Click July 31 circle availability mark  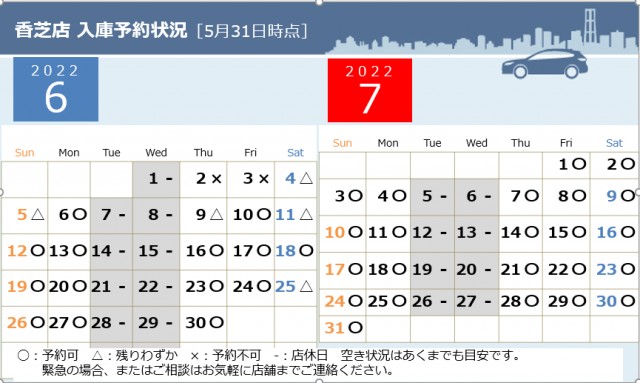click(356, 327)
